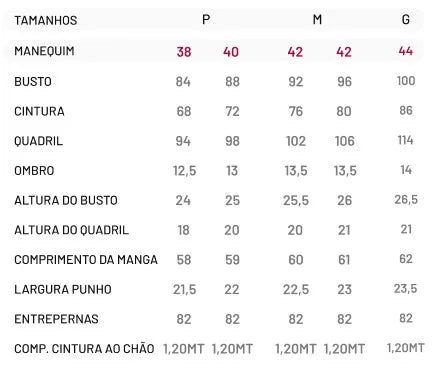Click the OMBRO row label

pos(34,171)
